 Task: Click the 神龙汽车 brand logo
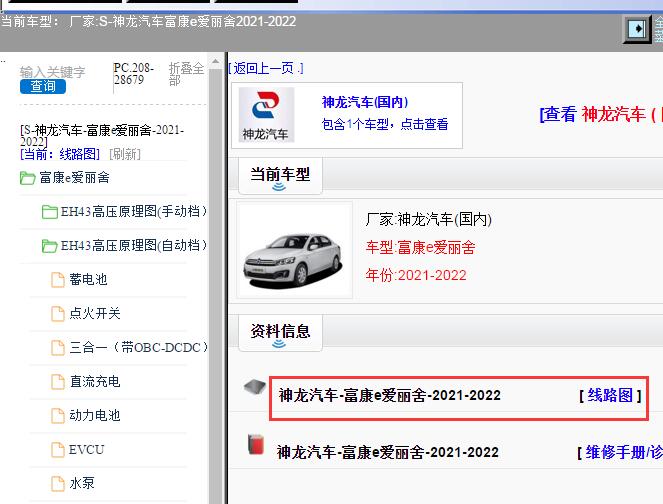(266, 115)
